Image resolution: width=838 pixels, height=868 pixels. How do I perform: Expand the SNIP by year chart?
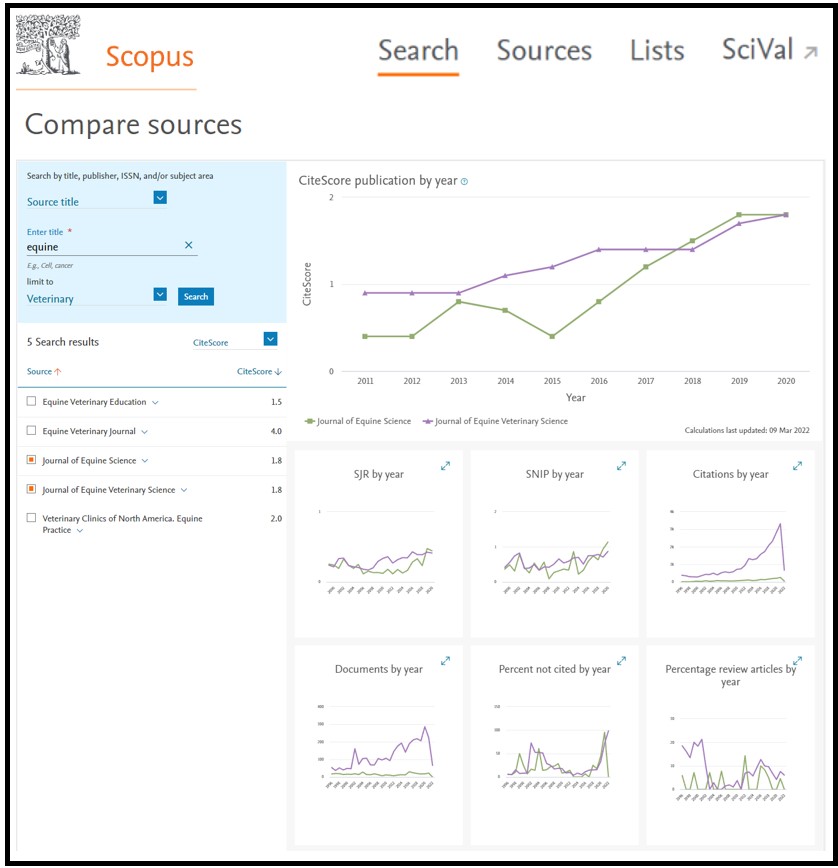[x=621, y=466]
